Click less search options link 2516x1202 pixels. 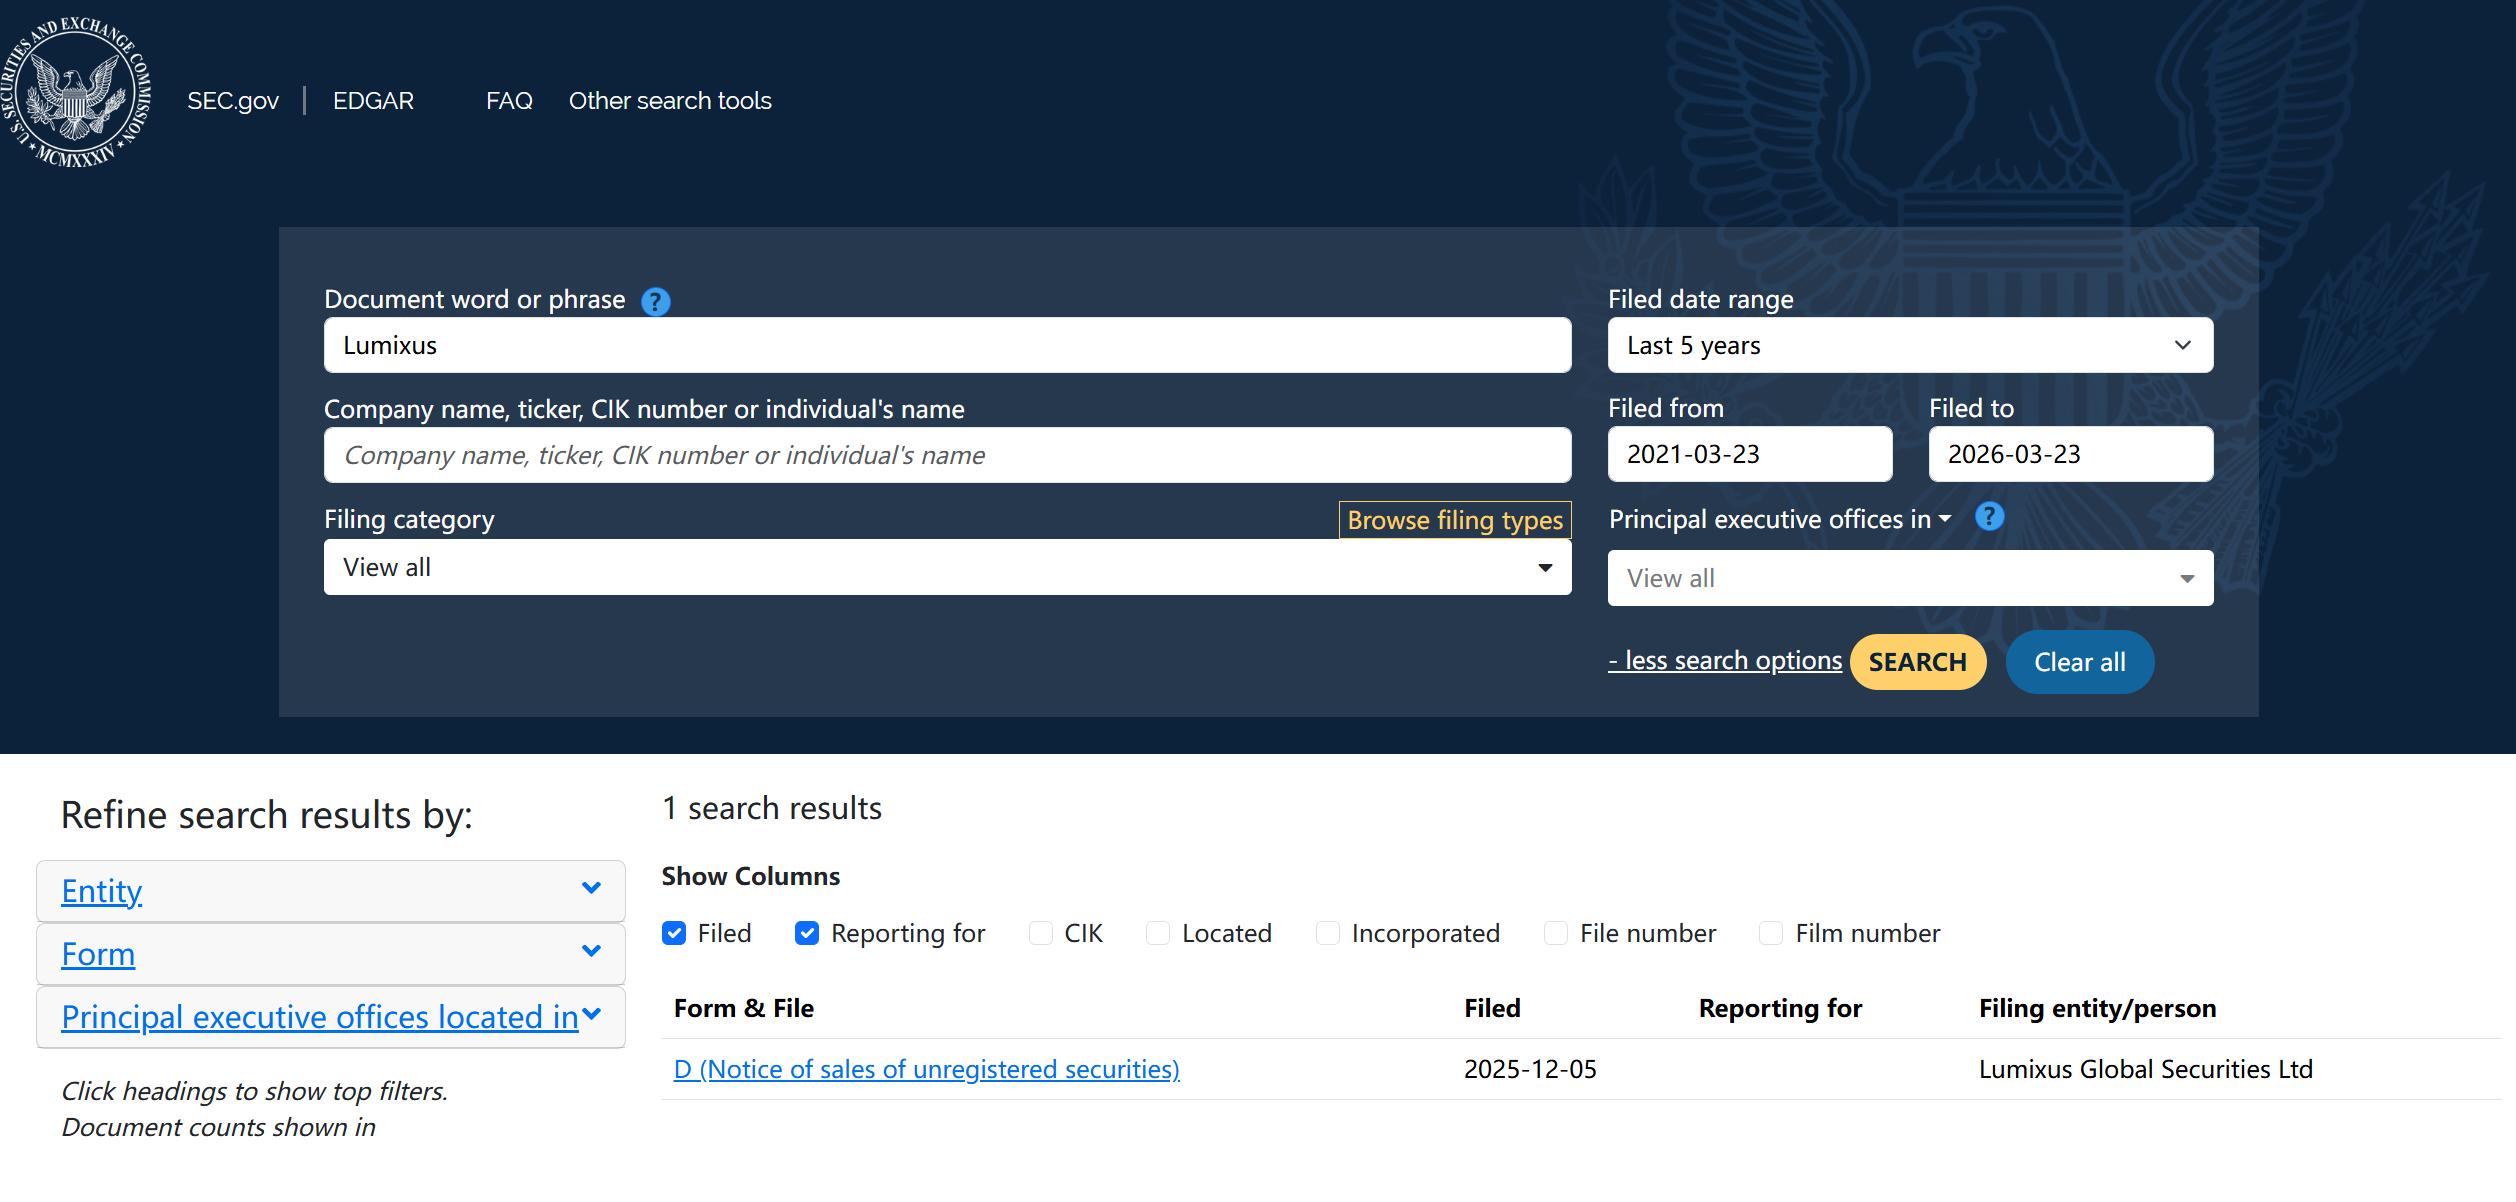pos(1725,661)
